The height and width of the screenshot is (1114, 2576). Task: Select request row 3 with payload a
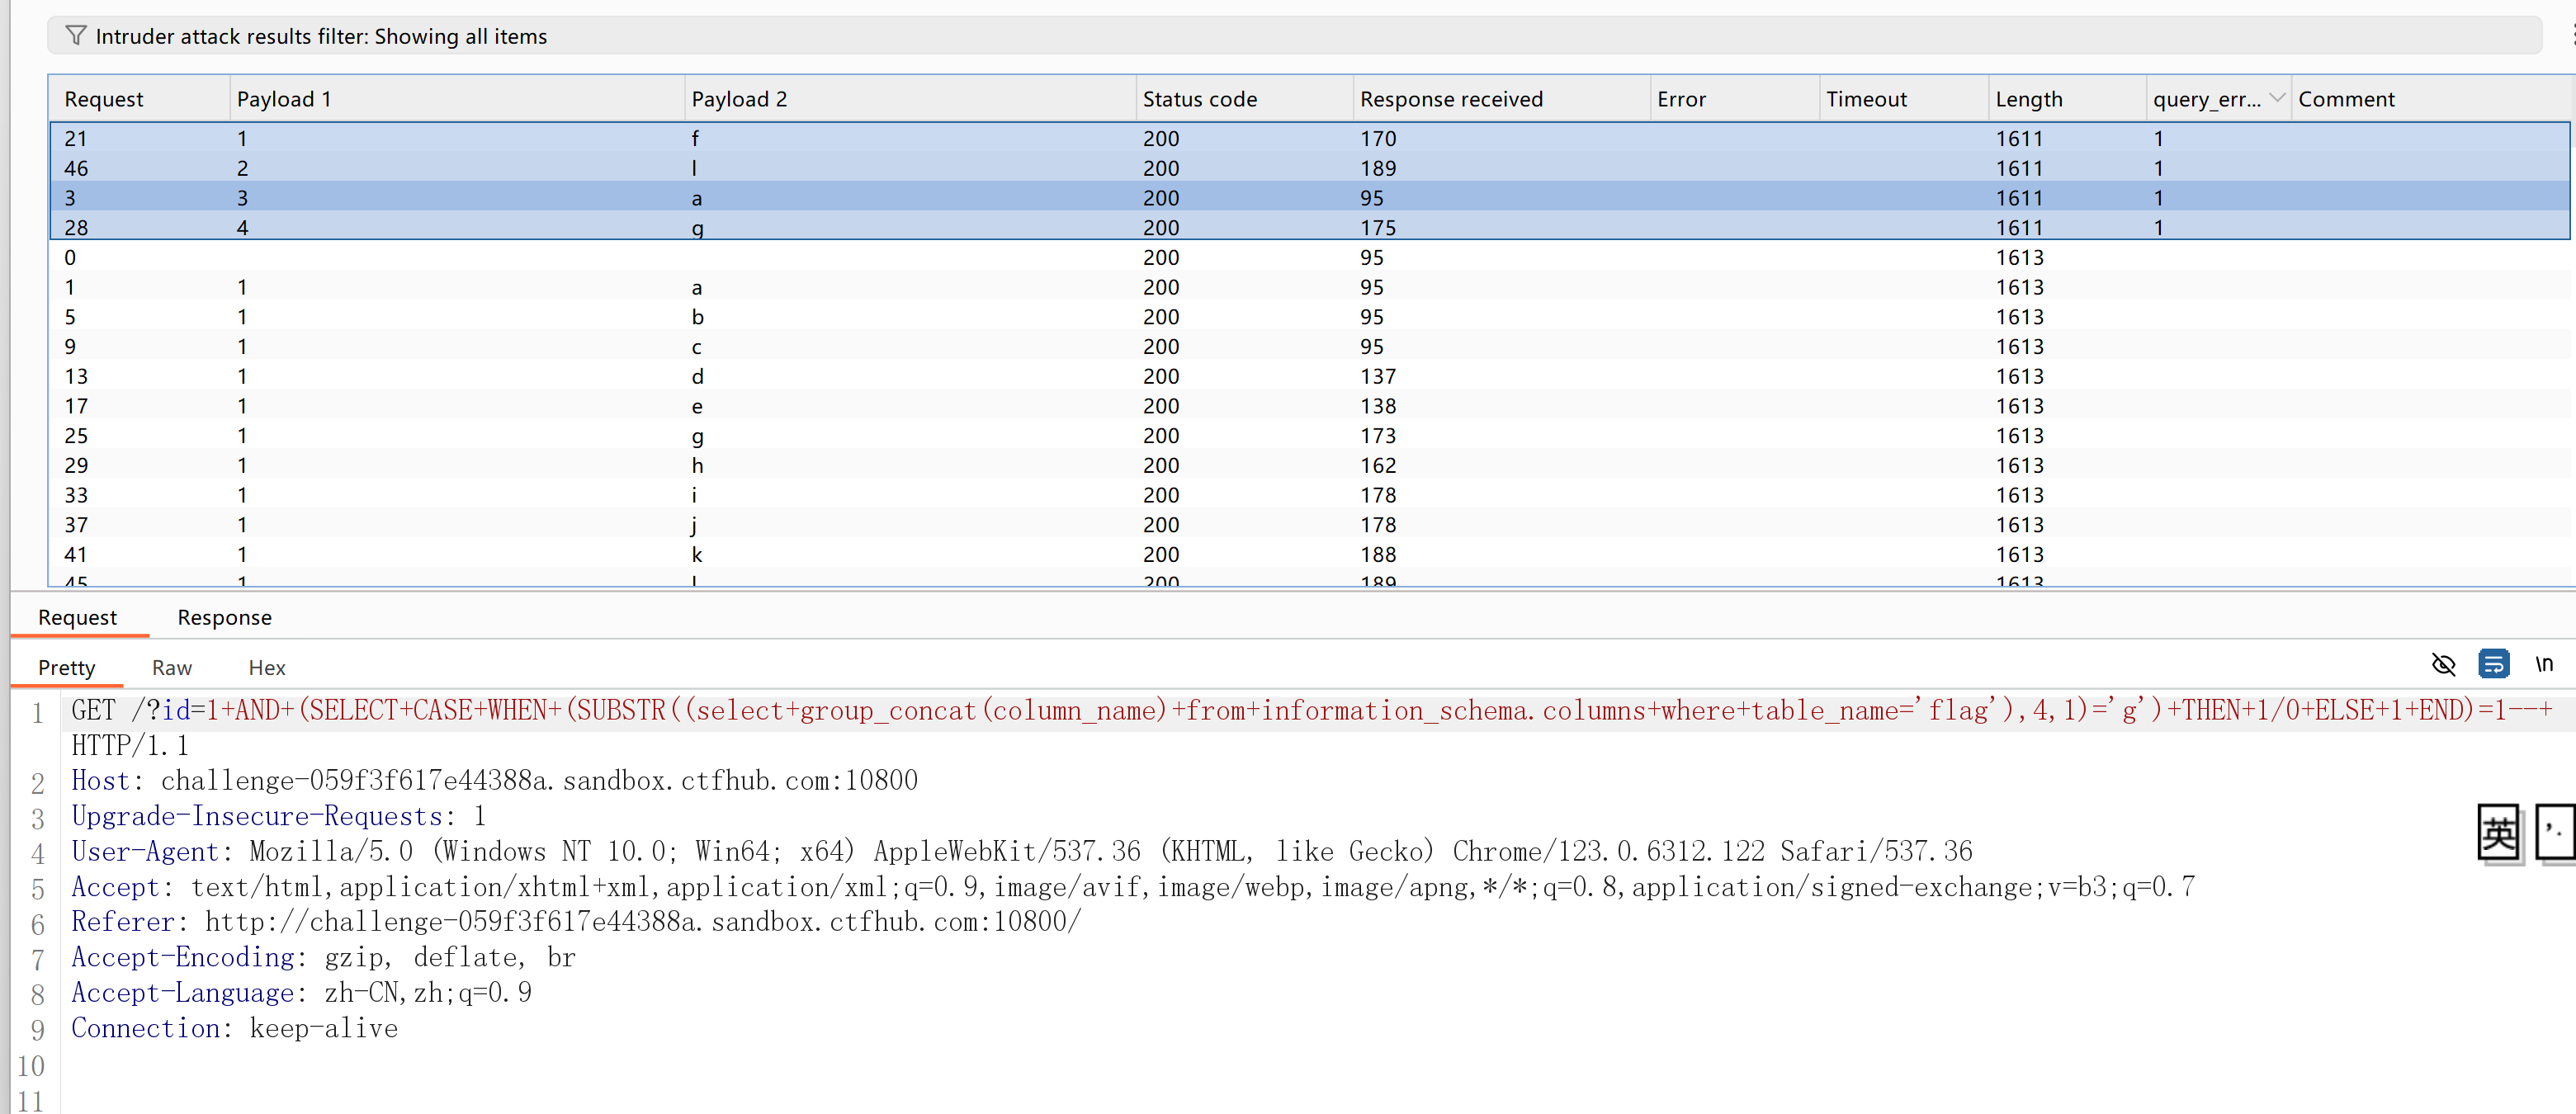[x=1309, y=198]
